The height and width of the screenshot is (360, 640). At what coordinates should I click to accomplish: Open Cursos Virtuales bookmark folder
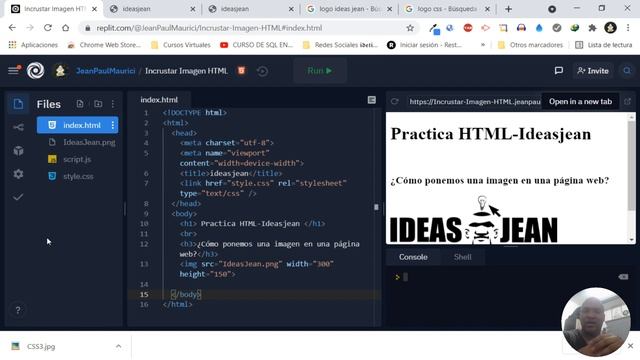coord(181,45)
